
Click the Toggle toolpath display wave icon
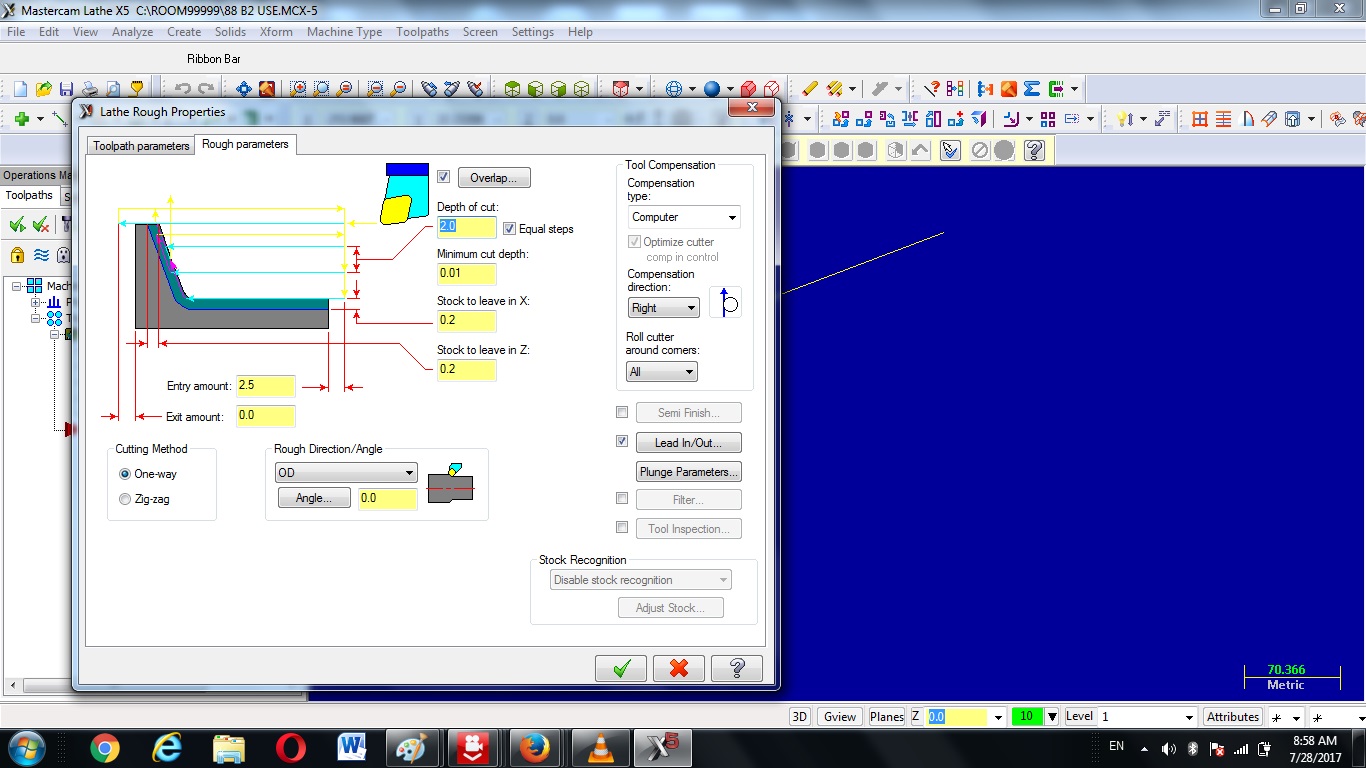(41, 255)
